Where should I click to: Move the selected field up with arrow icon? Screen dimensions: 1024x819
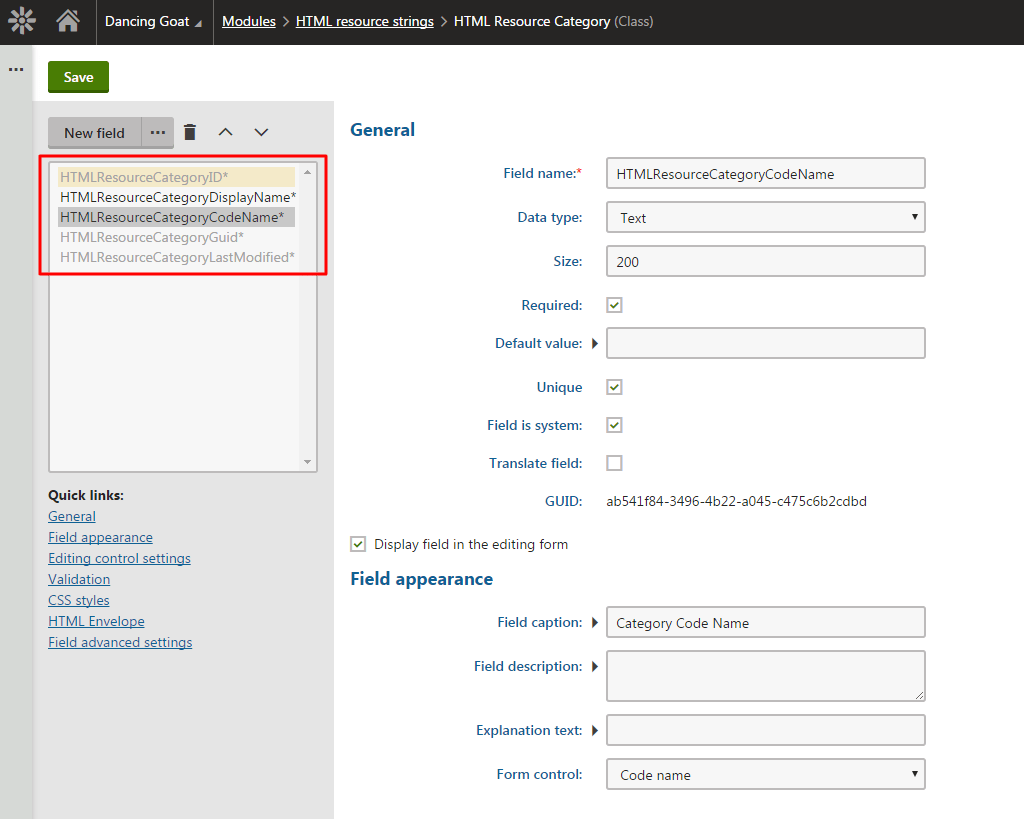(x=224, y=131)
